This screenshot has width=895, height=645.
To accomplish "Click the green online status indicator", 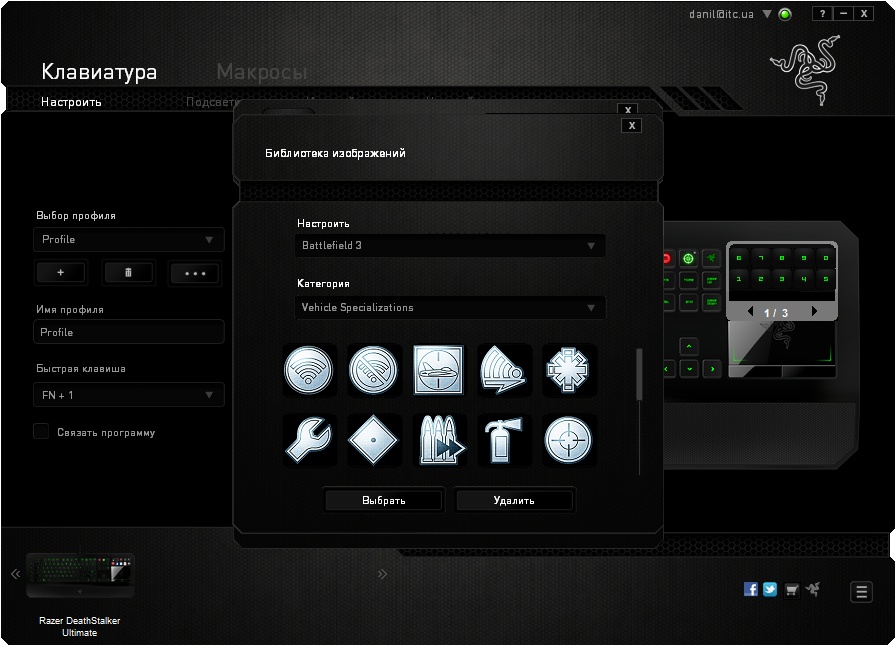I will [785, 14].
